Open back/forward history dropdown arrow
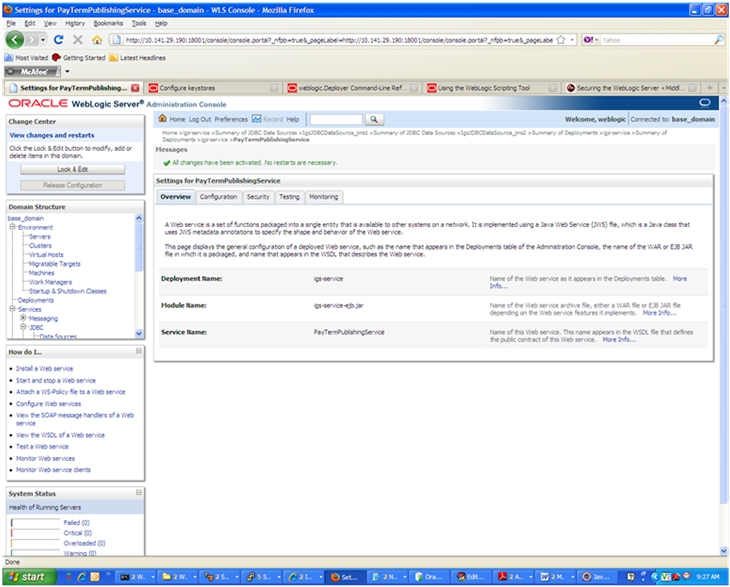This screenshot has height=587, width=730. click(43, 40)
